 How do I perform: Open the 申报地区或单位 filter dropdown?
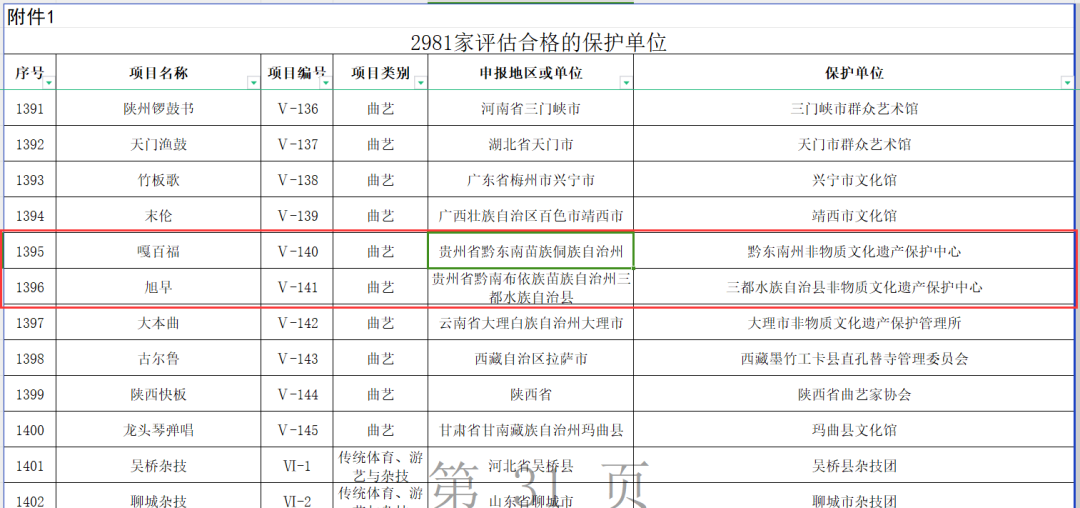pyautogui.click(x=625, y=83)
